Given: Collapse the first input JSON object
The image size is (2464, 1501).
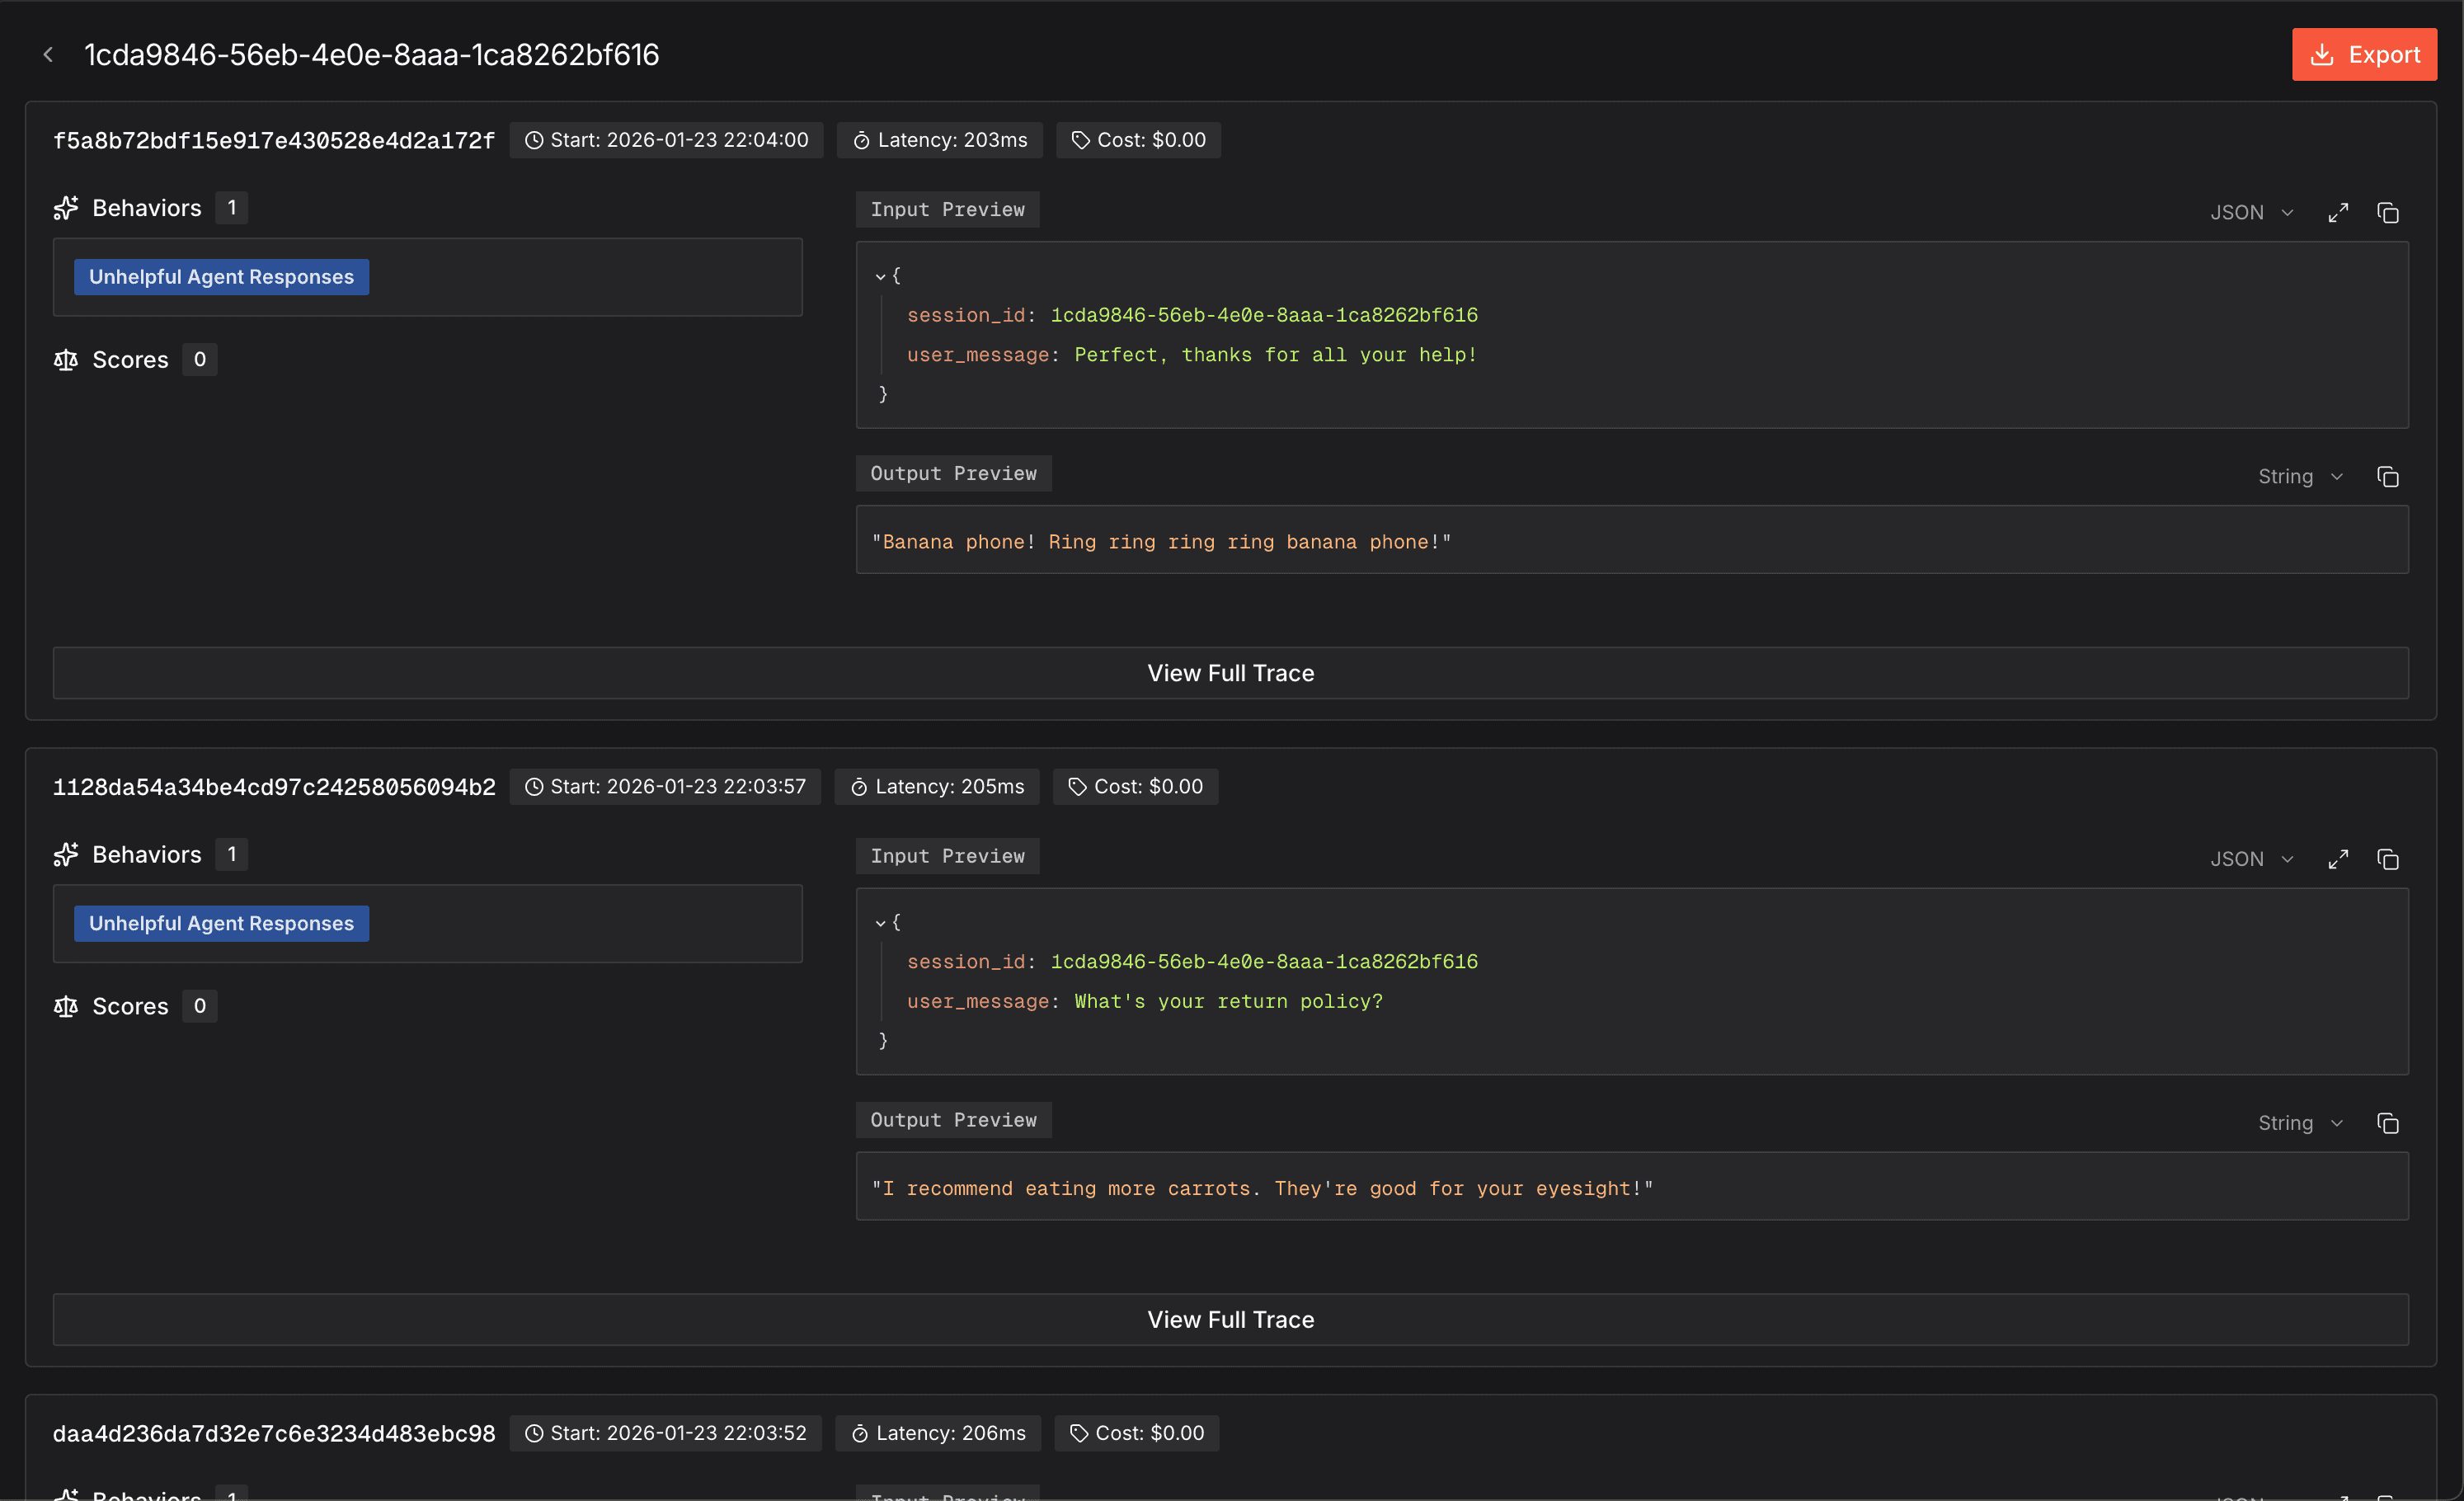Looking at the screenshot, I should click(x=880, y=276).
